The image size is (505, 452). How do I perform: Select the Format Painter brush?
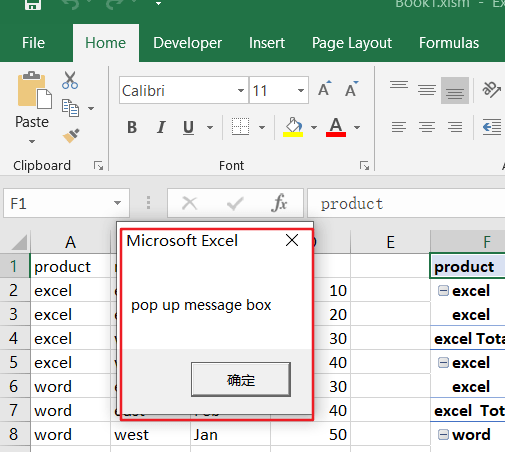(x=71, y=135)
